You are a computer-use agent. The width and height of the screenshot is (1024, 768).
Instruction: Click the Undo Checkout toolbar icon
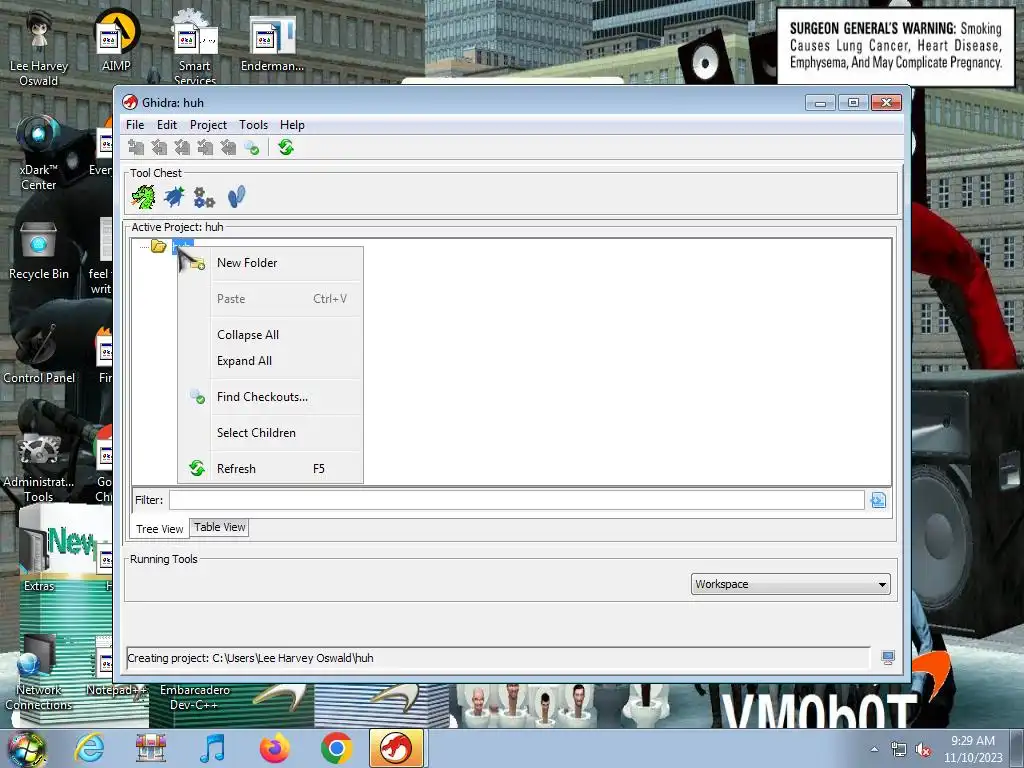coord(227,148)
